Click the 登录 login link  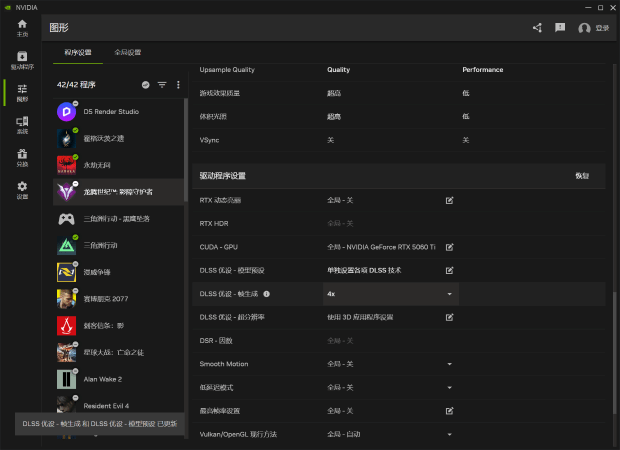pos(602,28)
